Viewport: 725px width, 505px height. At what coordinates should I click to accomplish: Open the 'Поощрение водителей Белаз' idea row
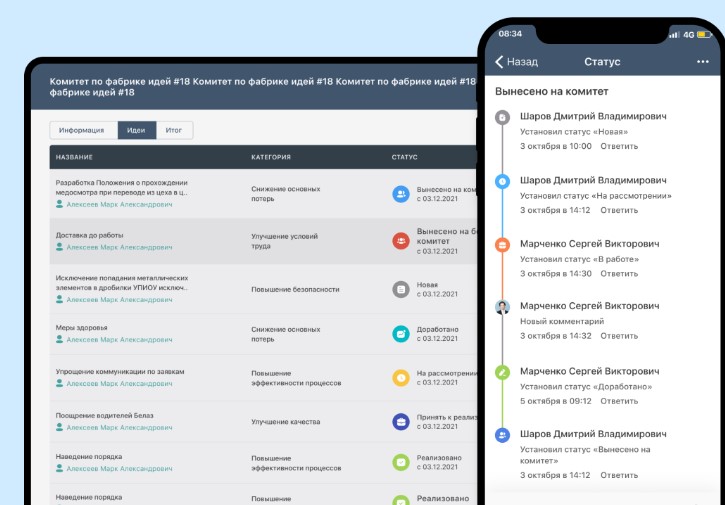tap(264, 421)
